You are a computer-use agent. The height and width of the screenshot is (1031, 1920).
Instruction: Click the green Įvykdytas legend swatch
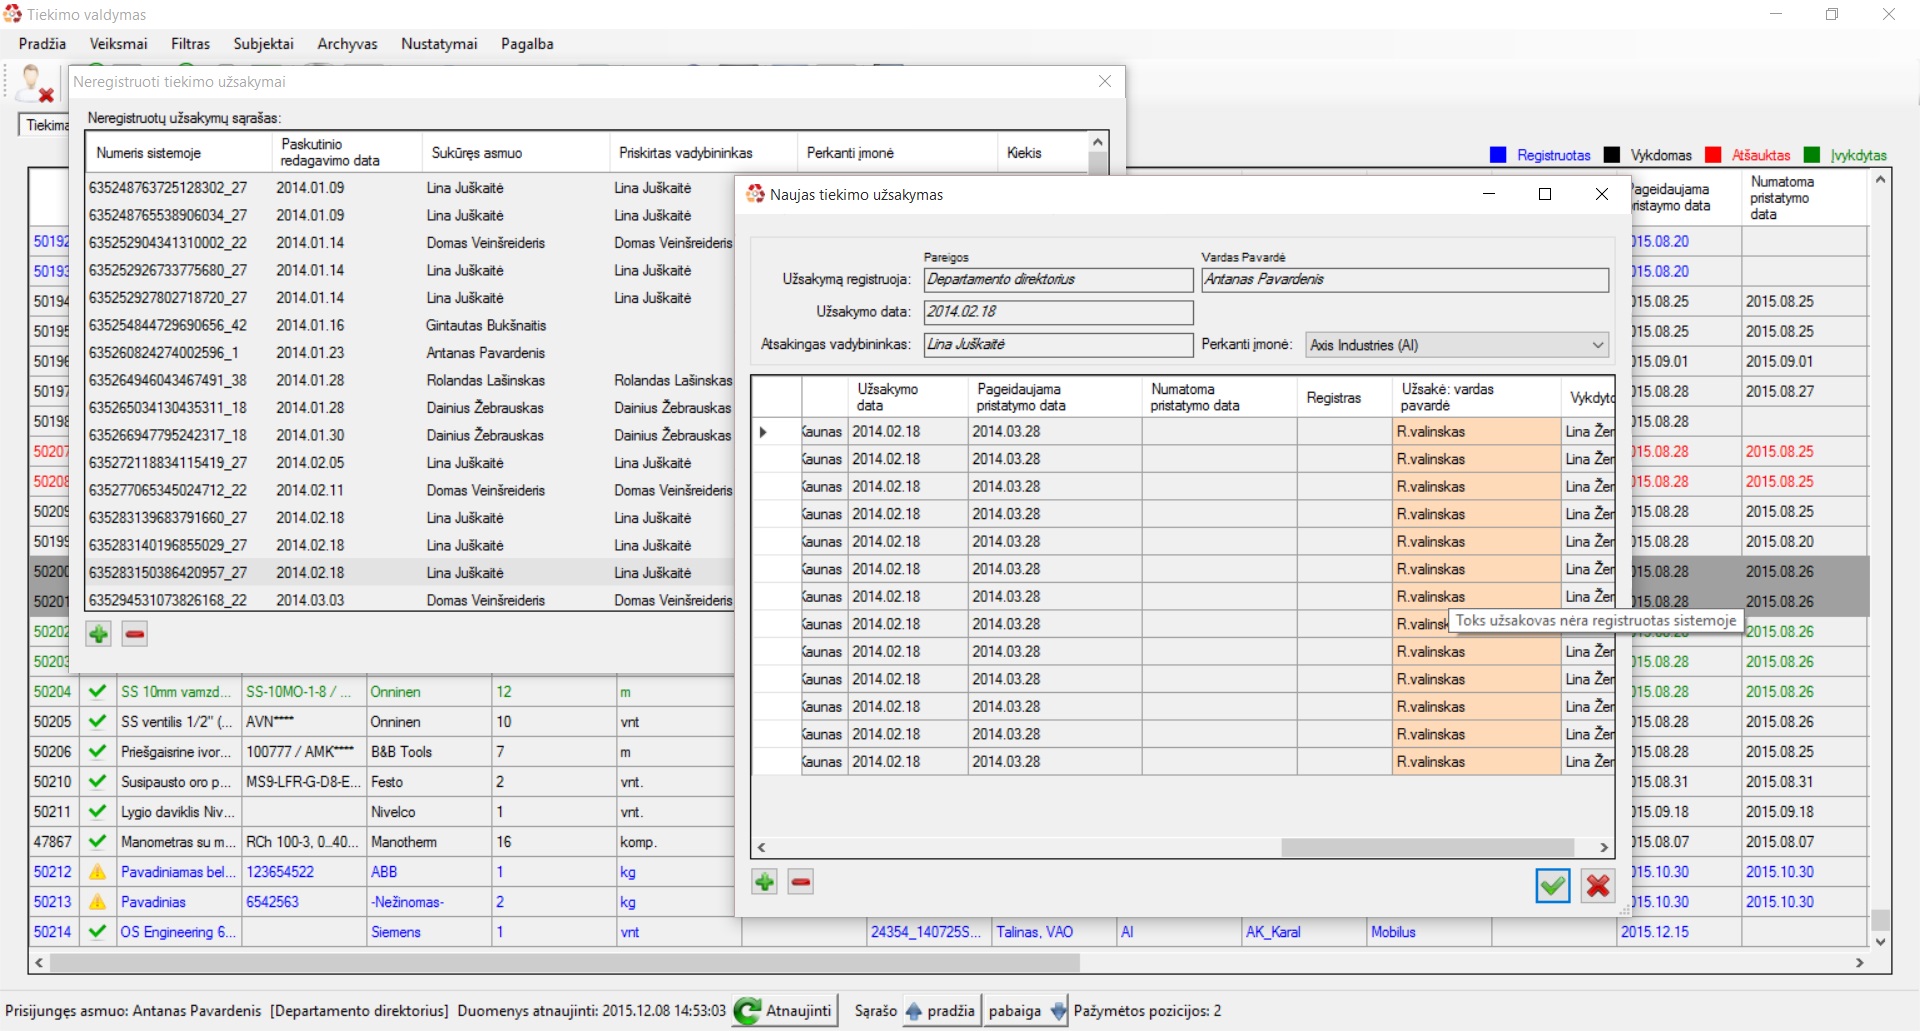(x=1811, y=155)
